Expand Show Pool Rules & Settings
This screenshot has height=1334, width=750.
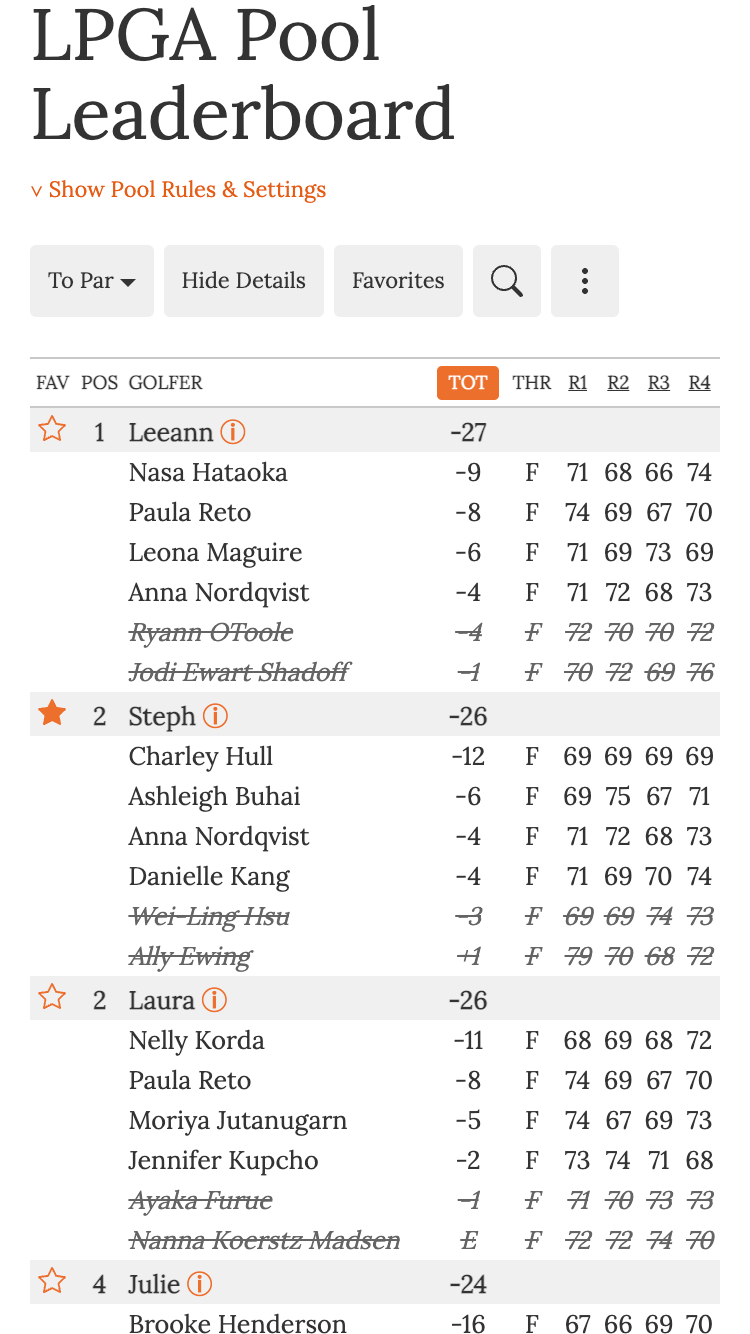(x=179, y=190)
